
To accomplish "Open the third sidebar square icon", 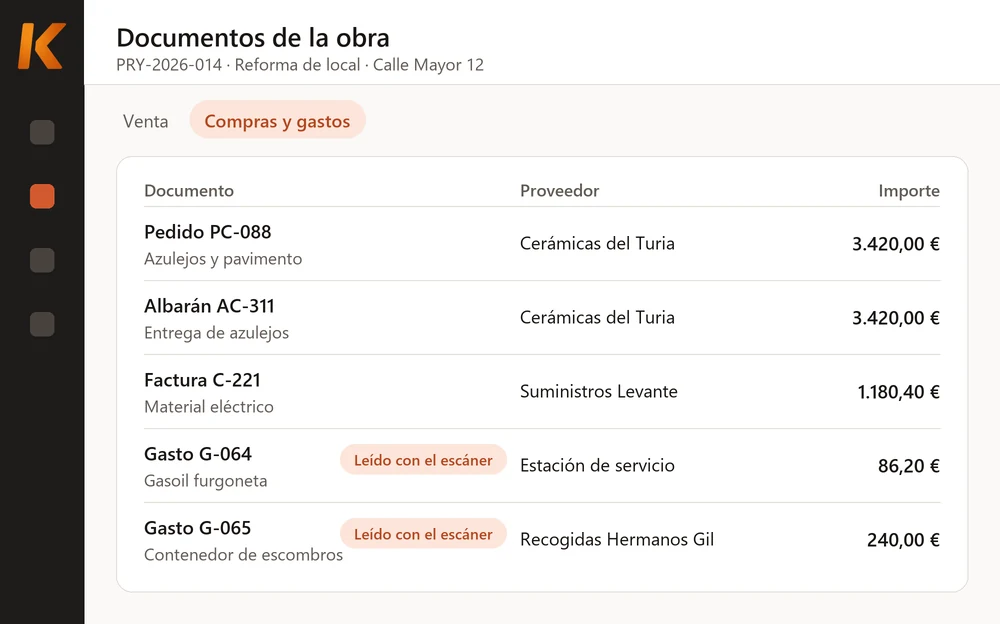I will click(42, 260).
